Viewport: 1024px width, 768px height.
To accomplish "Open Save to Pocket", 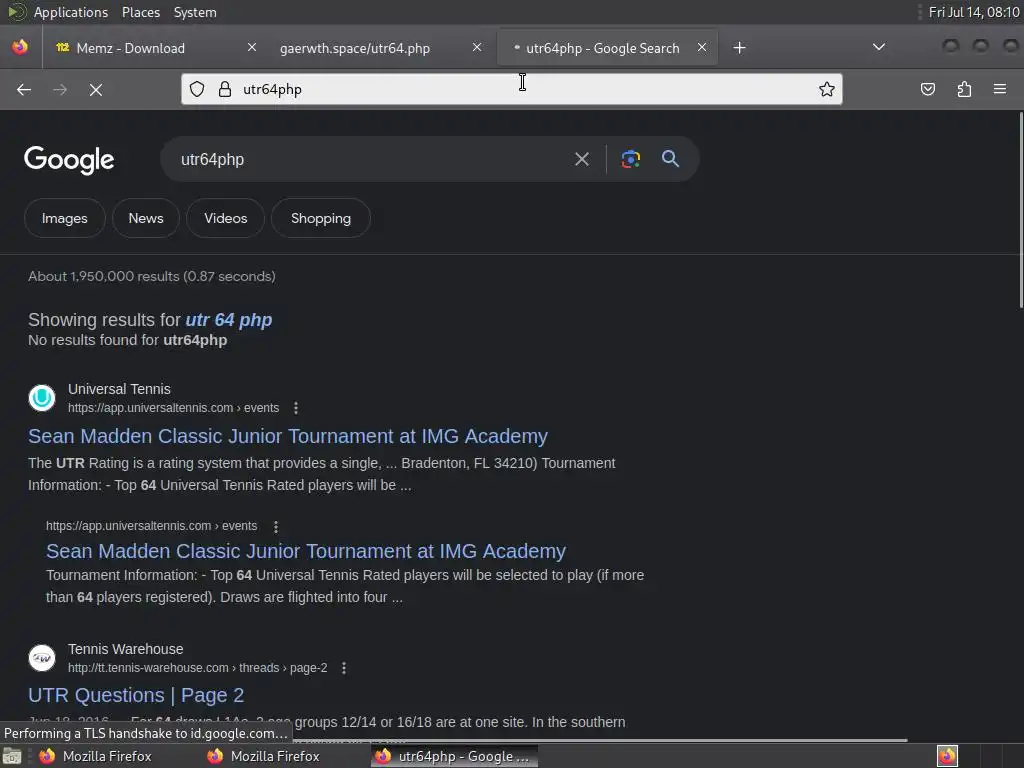I will tap(928, 89).
